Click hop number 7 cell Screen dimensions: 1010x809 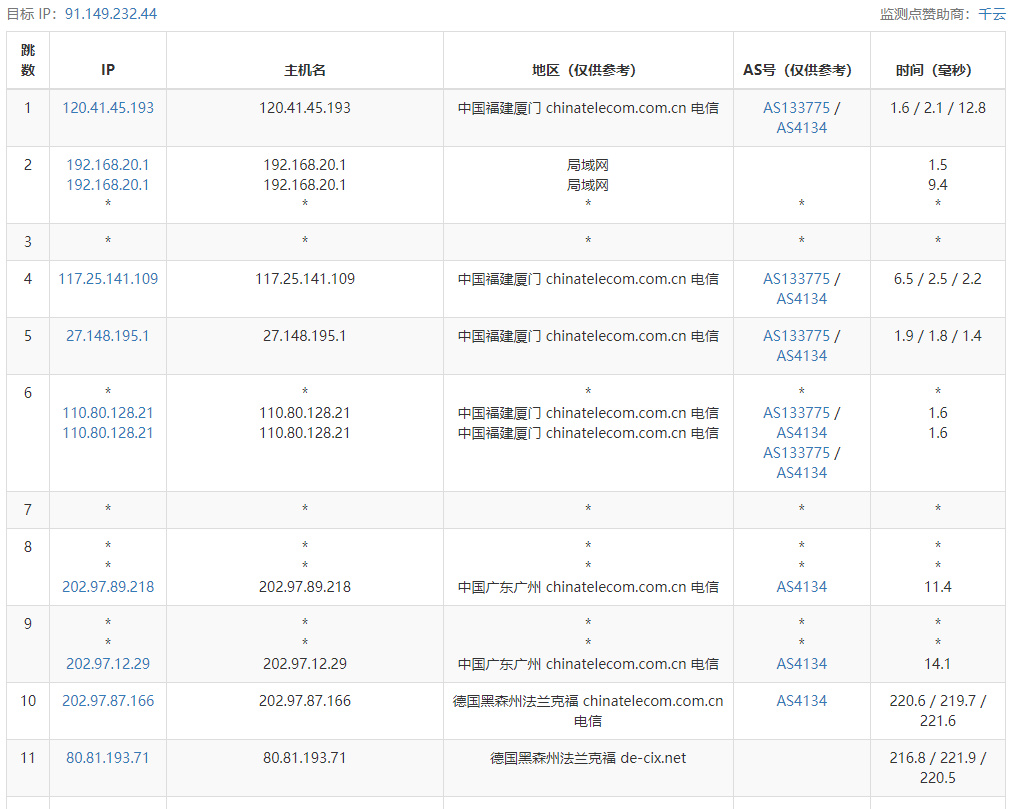tap(28, 509)
